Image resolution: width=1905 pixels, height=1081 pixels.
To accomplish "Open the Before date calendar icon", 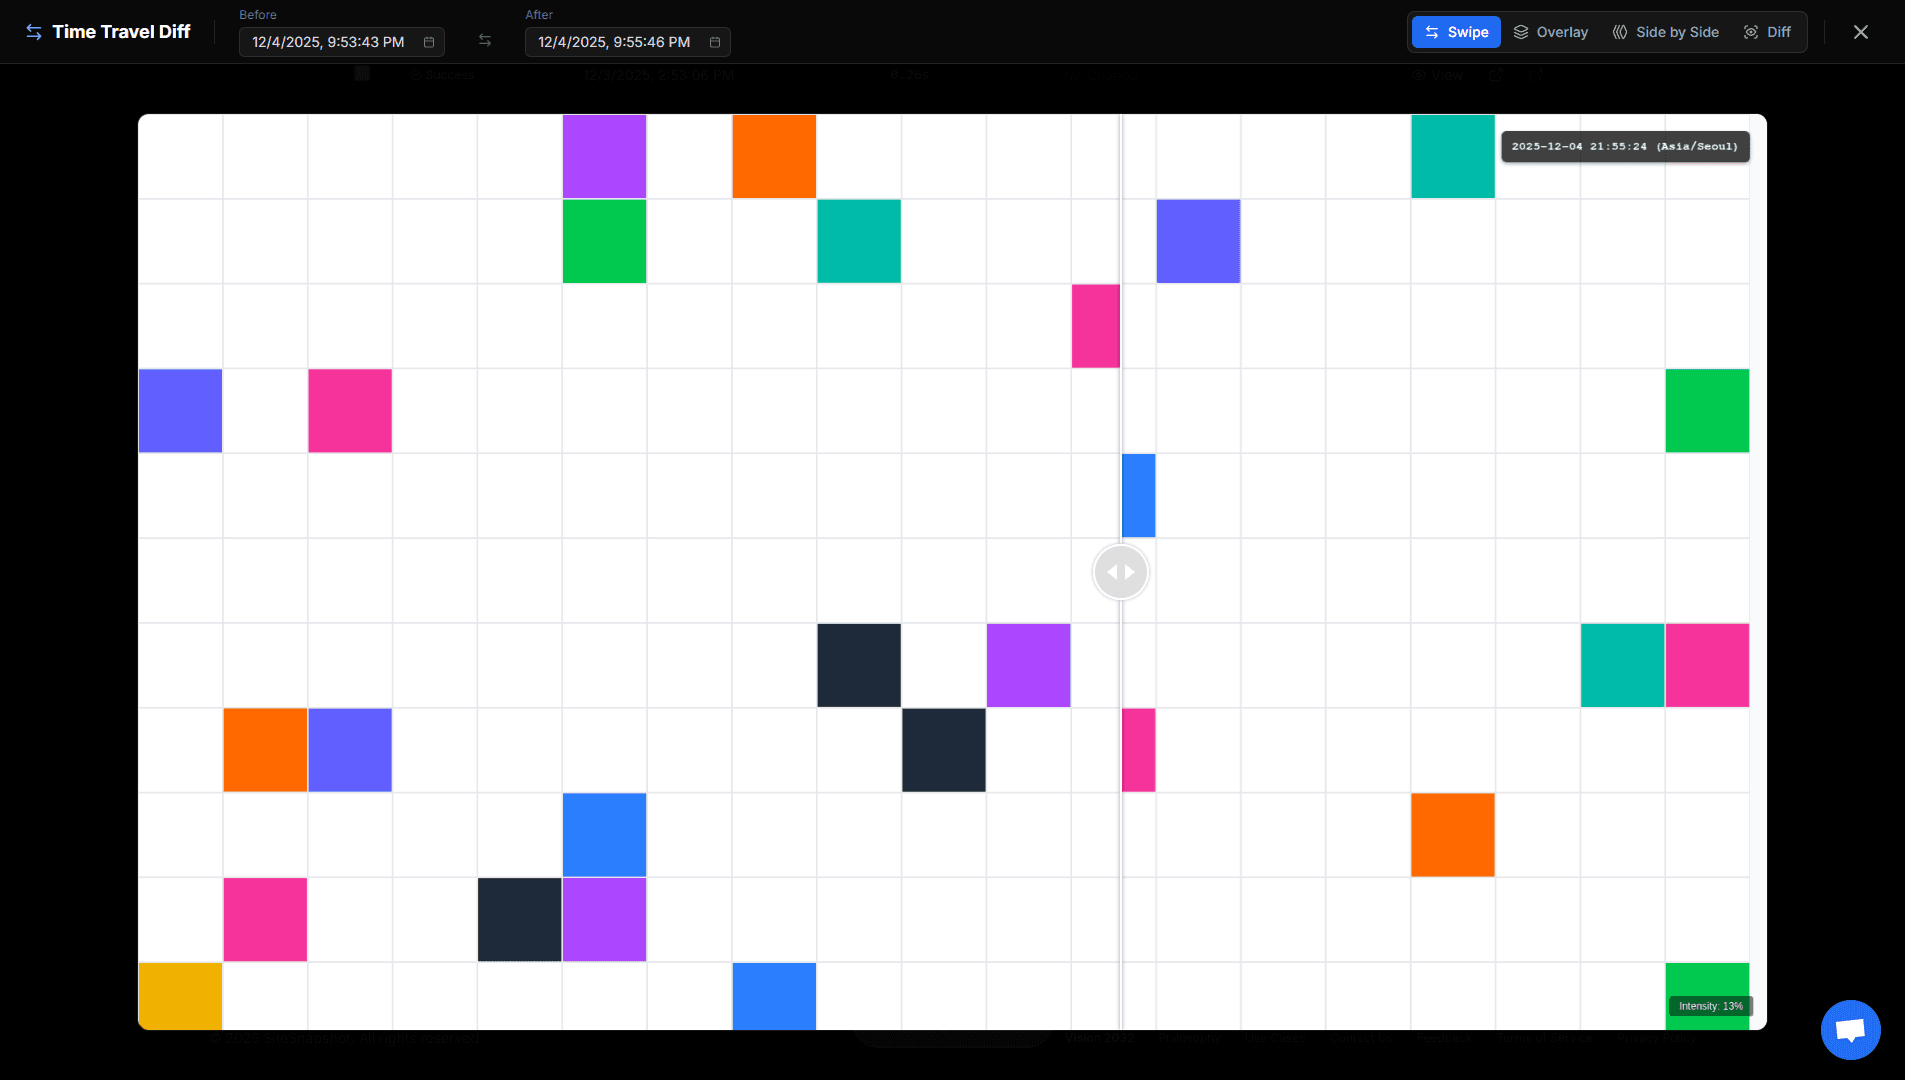I will (x=429, y=42).
